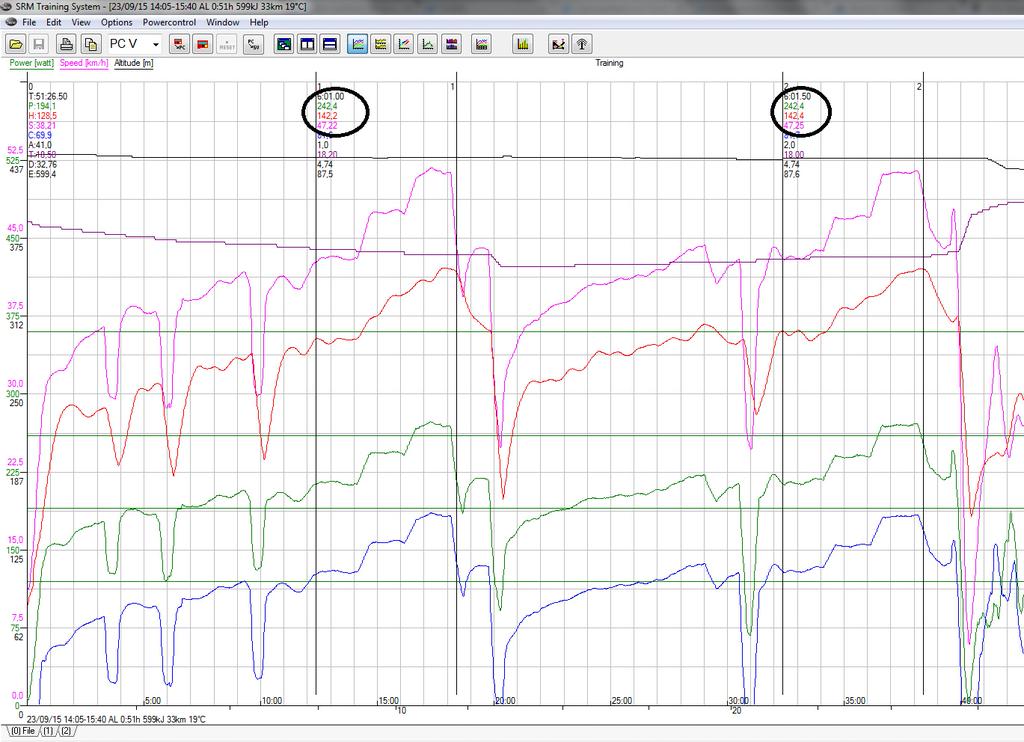
Task: Toggle the Altitude [m] curve legend
Action: pyautogui.click(x=134, y=63)
